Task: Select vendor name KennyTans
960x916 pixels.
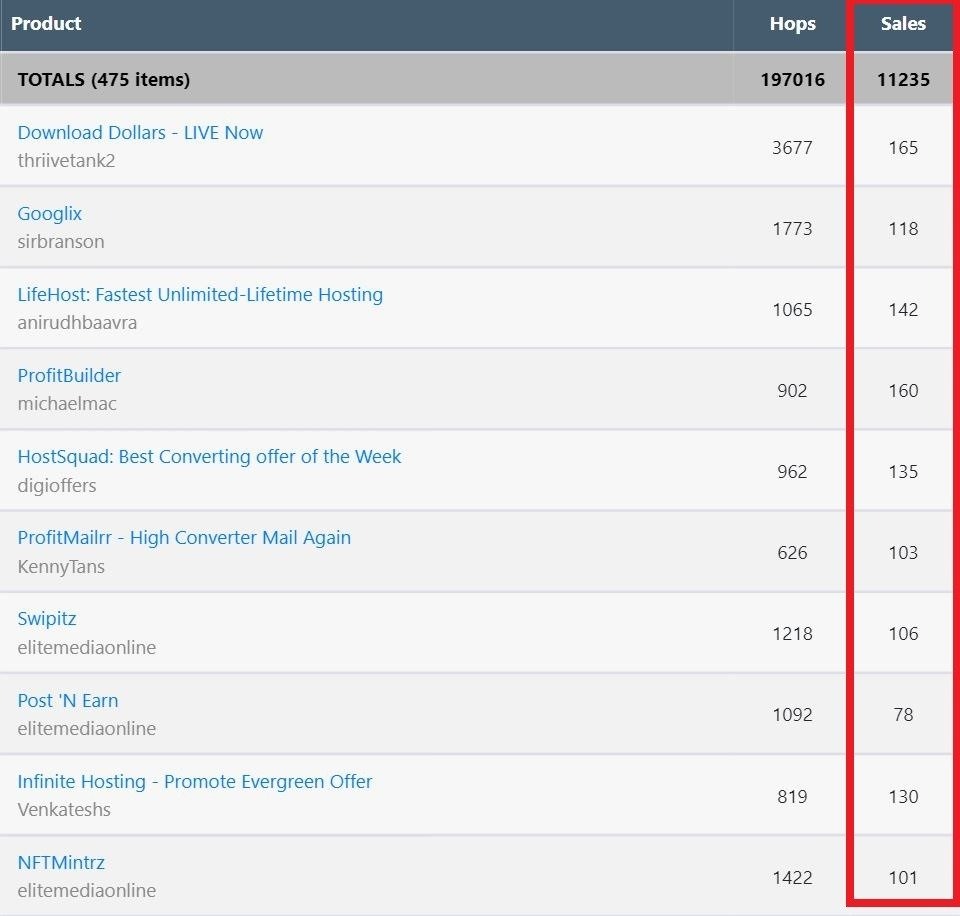Action: point(61,566)
